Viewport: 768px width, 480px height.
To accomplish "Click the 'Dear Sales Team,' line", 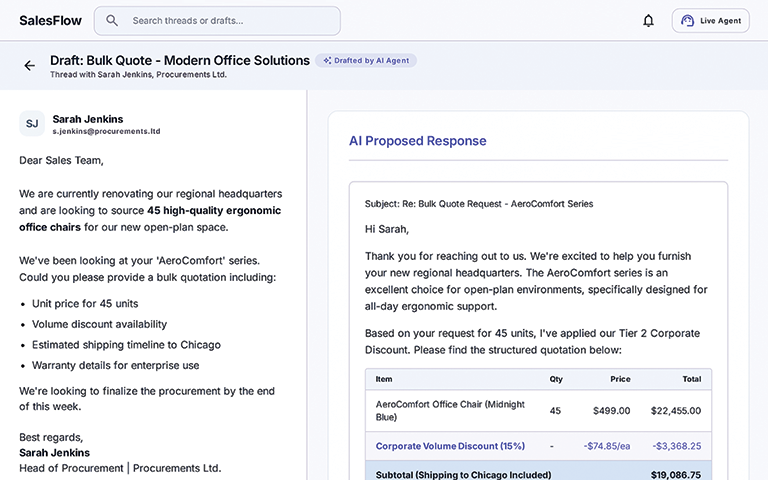I will pyautogui.click(x=61, y=161).
